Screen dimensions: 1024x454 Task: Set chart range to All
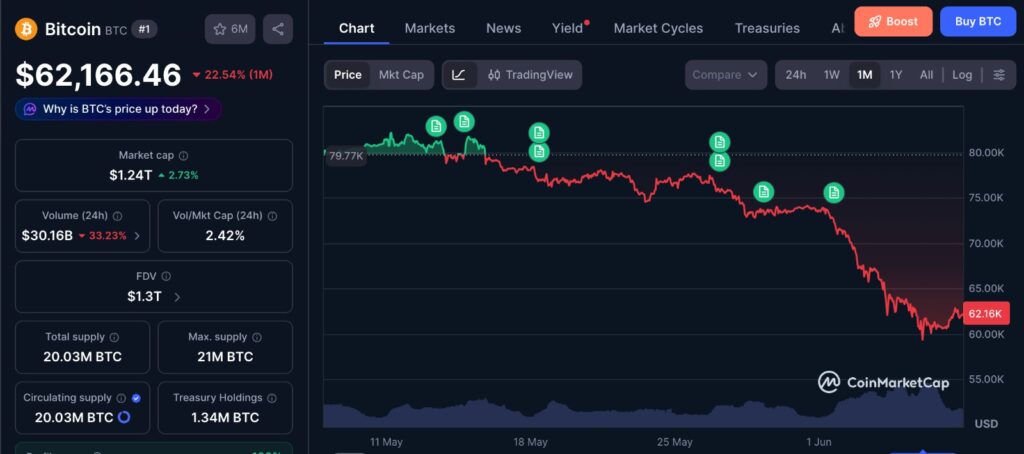click(926, 74)
